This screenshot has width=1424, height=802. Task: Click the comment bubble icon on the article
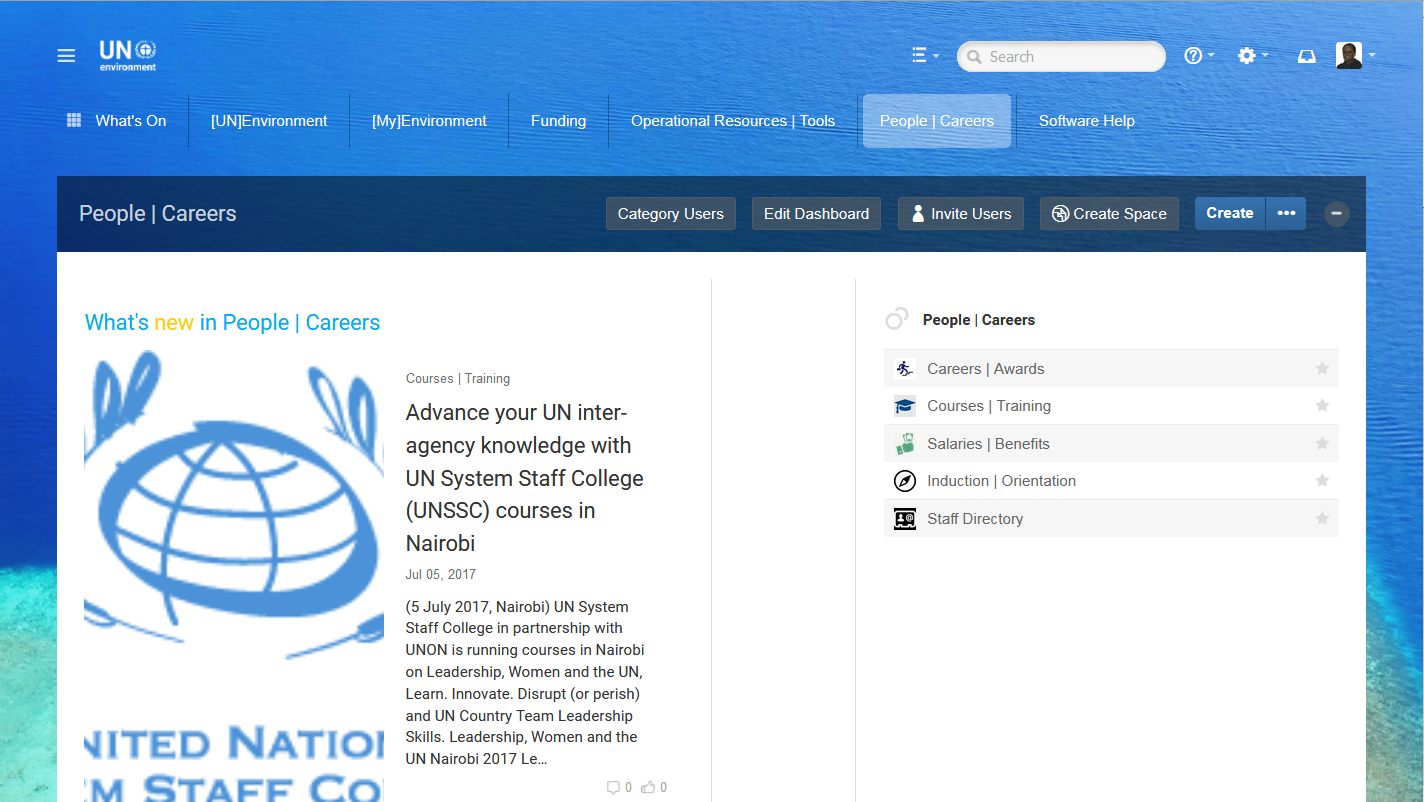coord(613,787)
